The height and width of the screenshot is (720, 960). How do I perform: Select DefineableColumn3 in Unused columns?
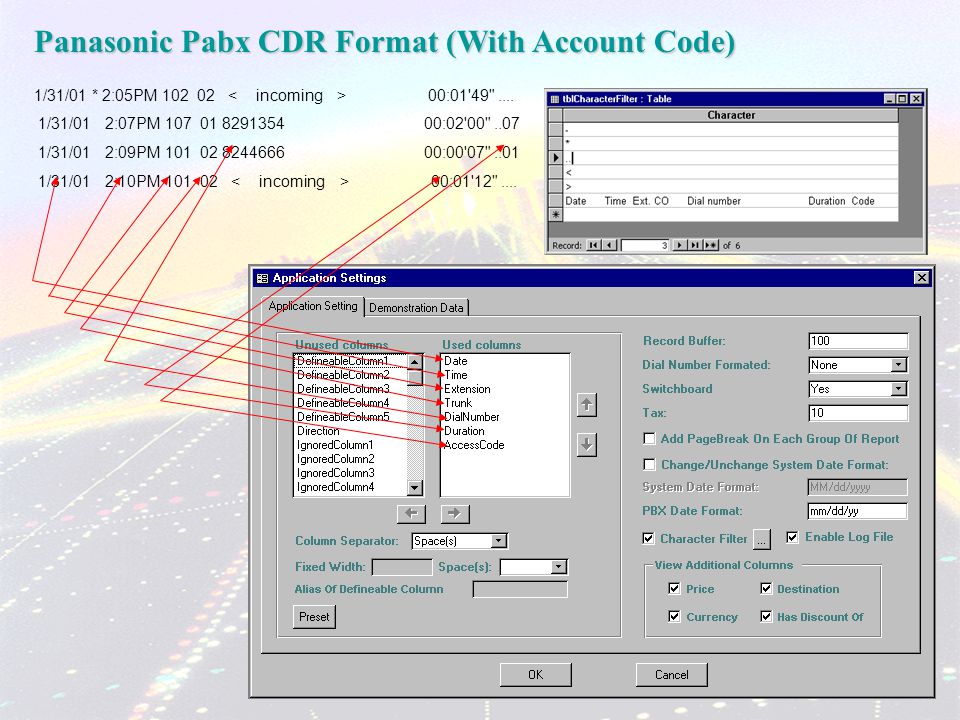(350, 389)
